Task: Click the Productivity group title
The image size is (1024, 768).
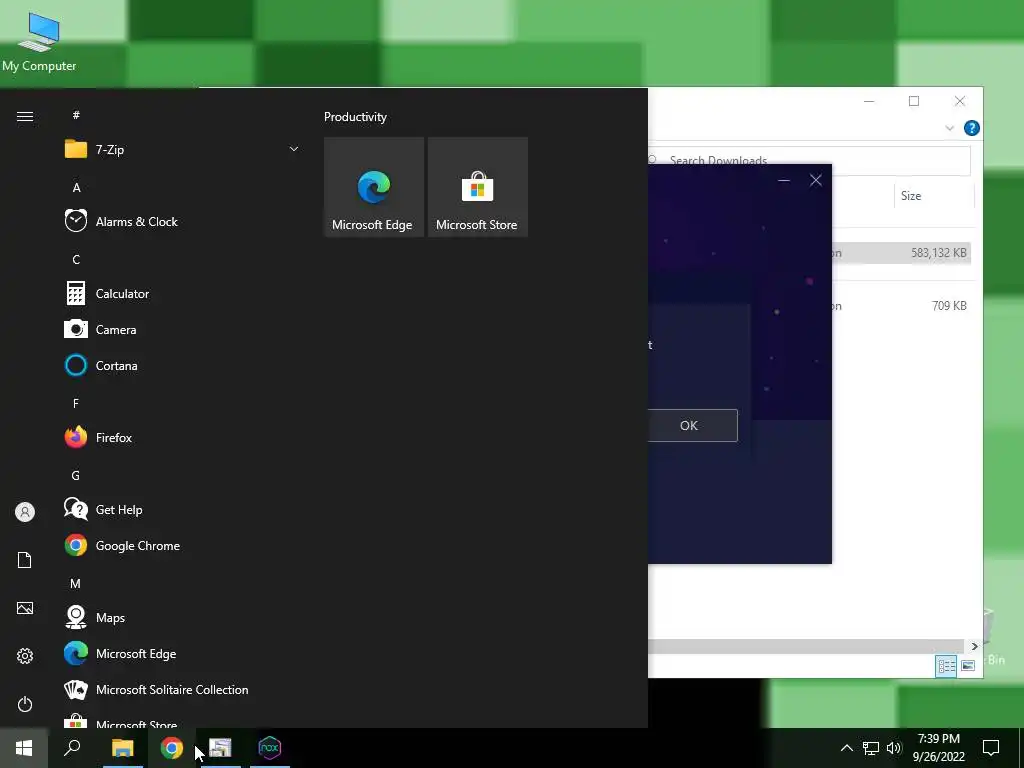Action: click(355, 117)
